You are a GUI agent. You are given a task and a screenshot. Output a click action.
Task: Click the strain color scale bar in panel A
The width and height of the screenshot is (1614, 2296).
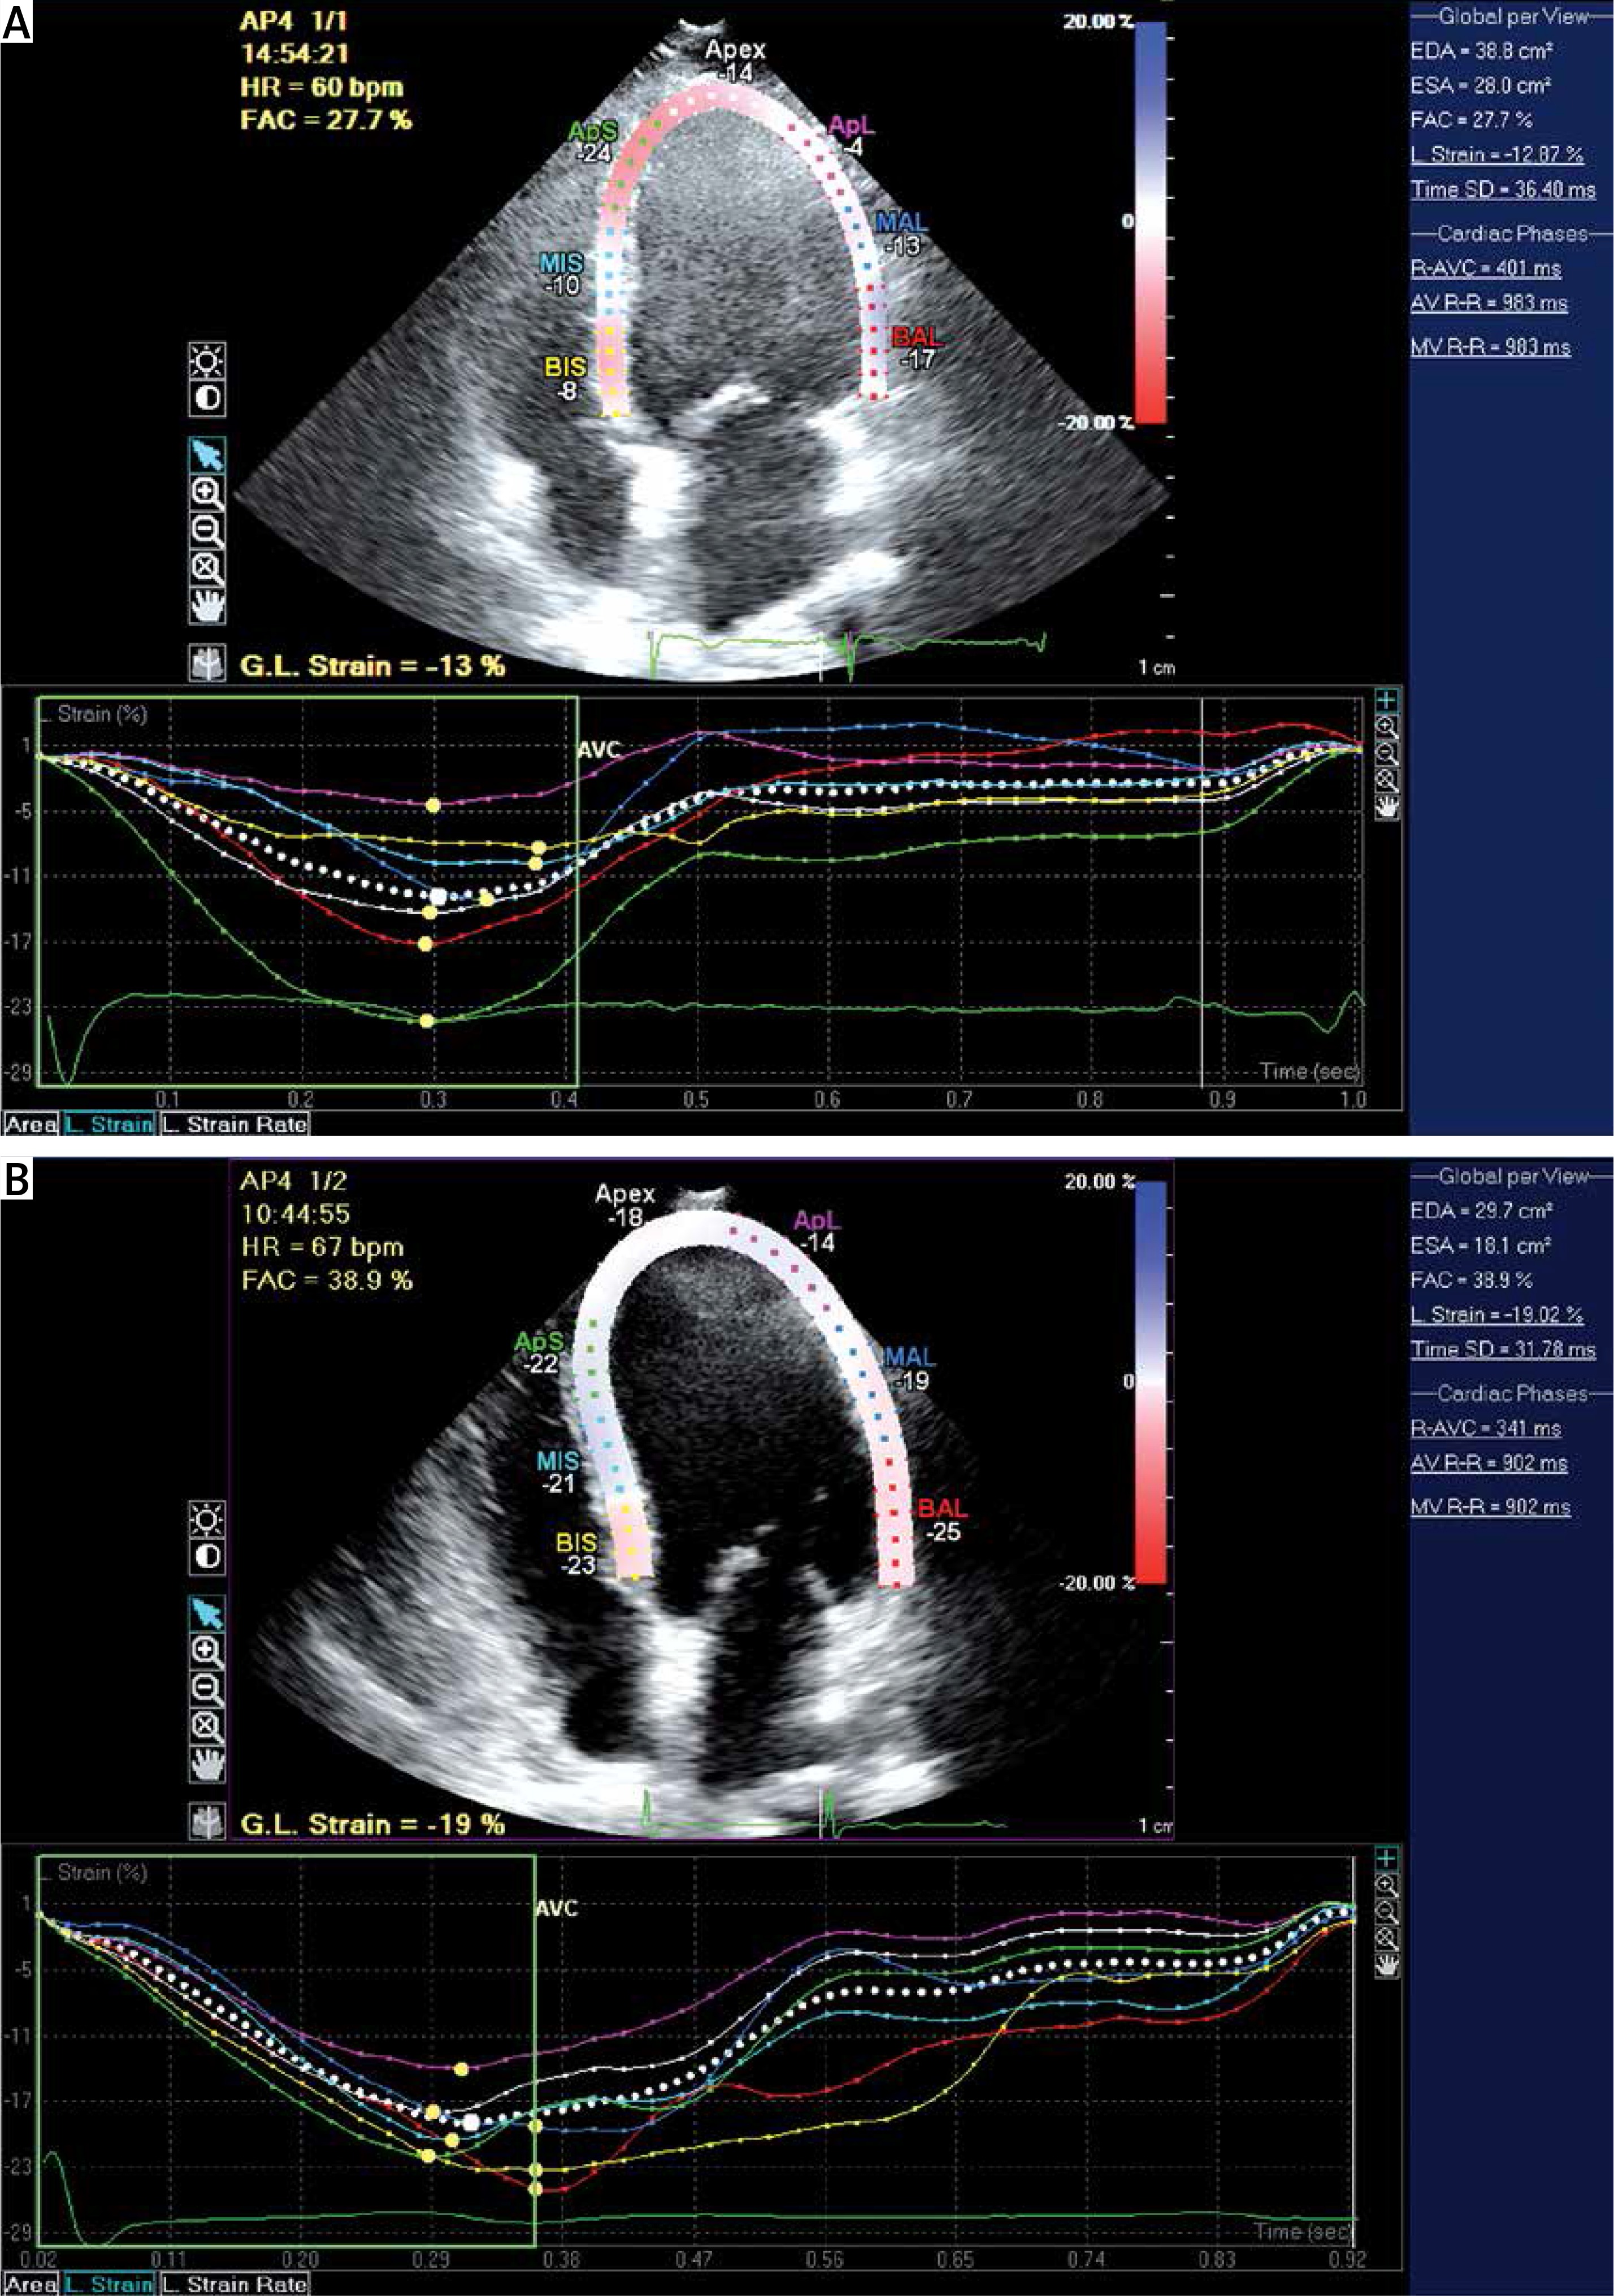pos(1151,222)
